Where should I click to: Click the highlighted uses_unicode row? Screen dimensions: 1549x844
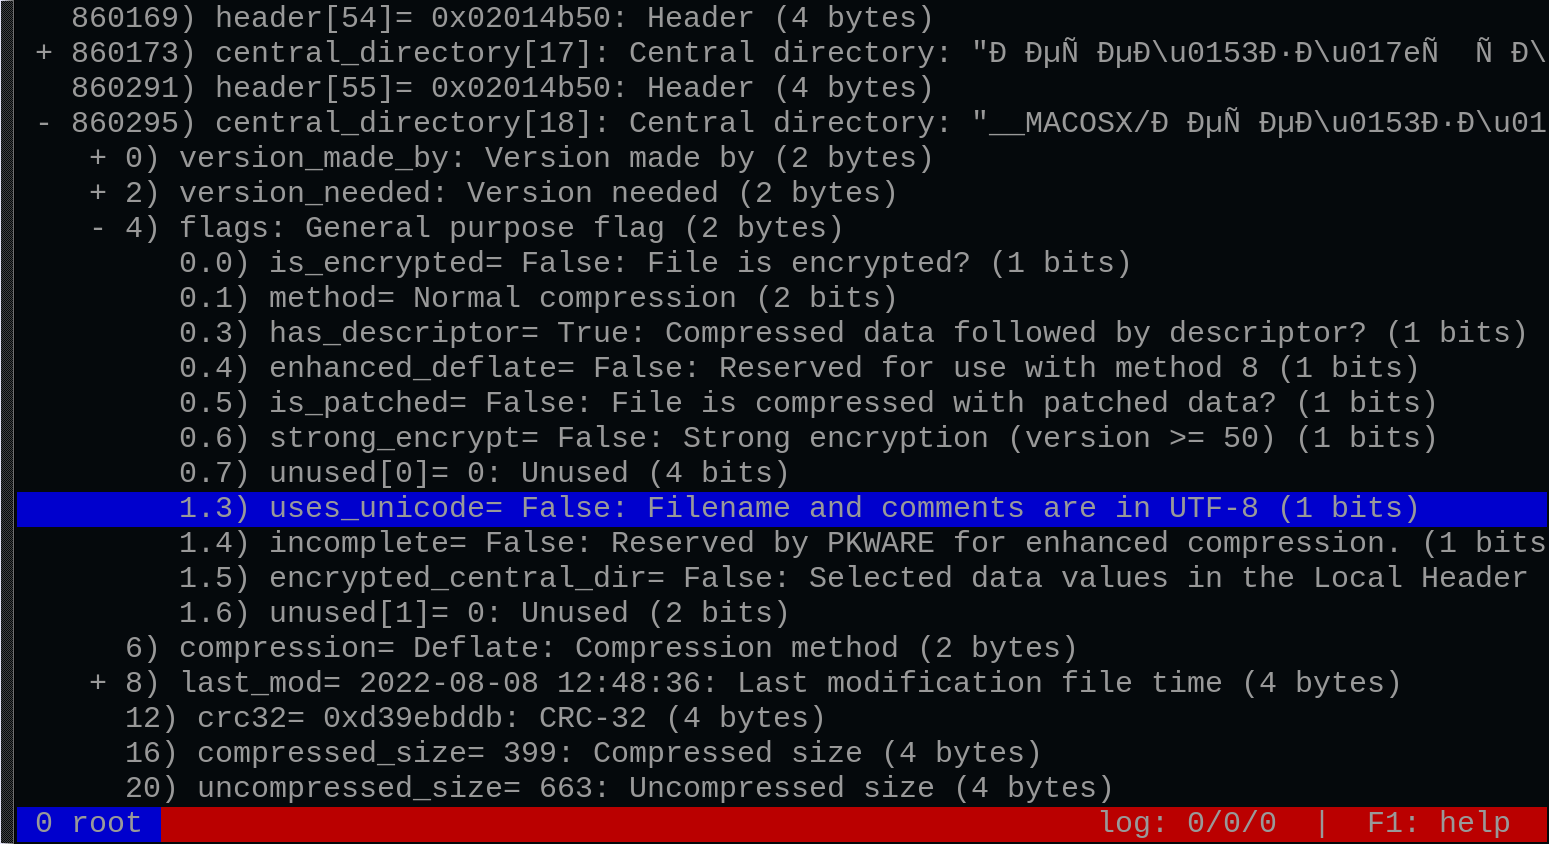[x=782, y=508]
